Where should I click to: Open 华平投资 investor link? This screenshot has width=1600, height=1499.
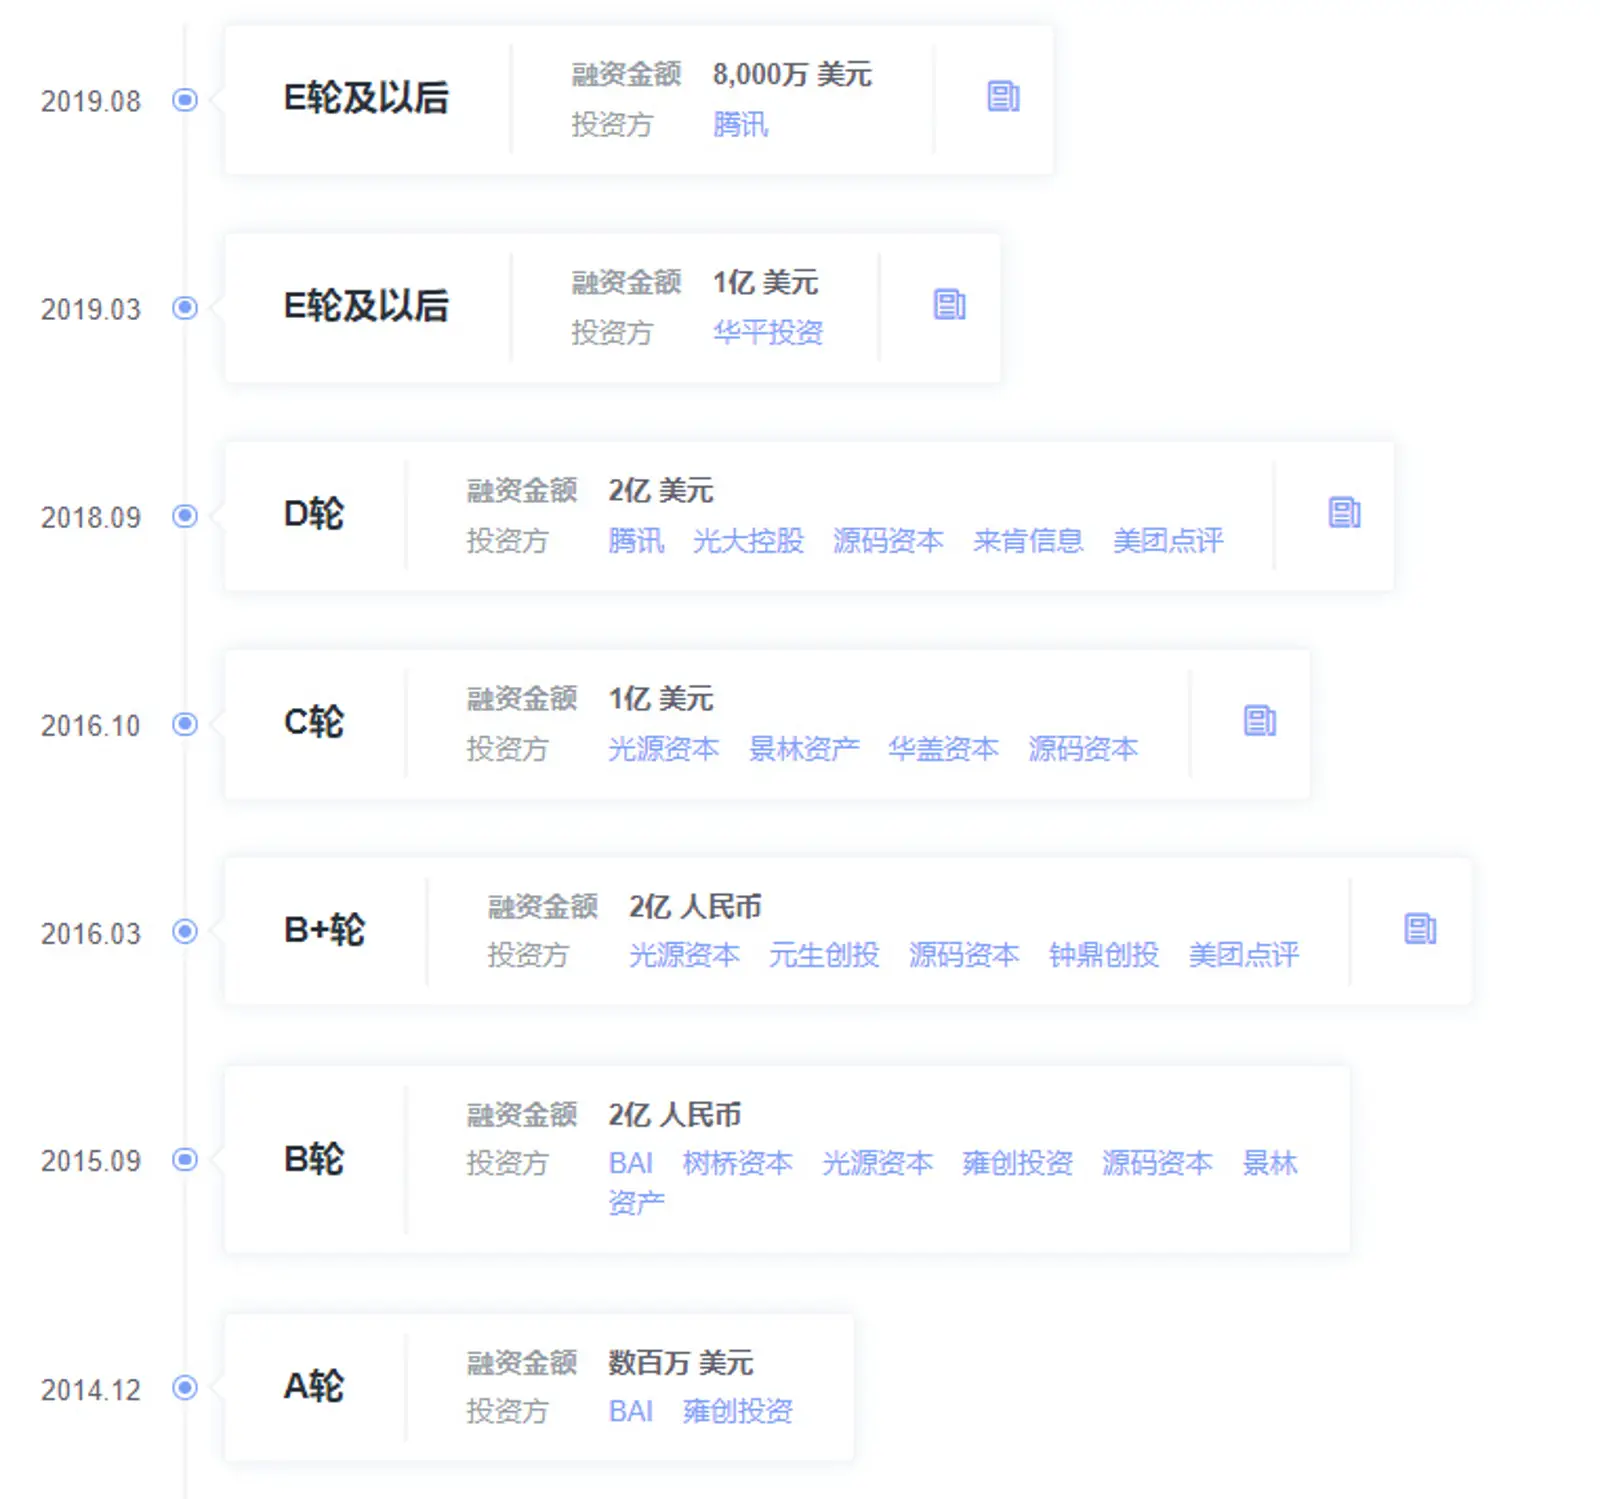(768, 333)
